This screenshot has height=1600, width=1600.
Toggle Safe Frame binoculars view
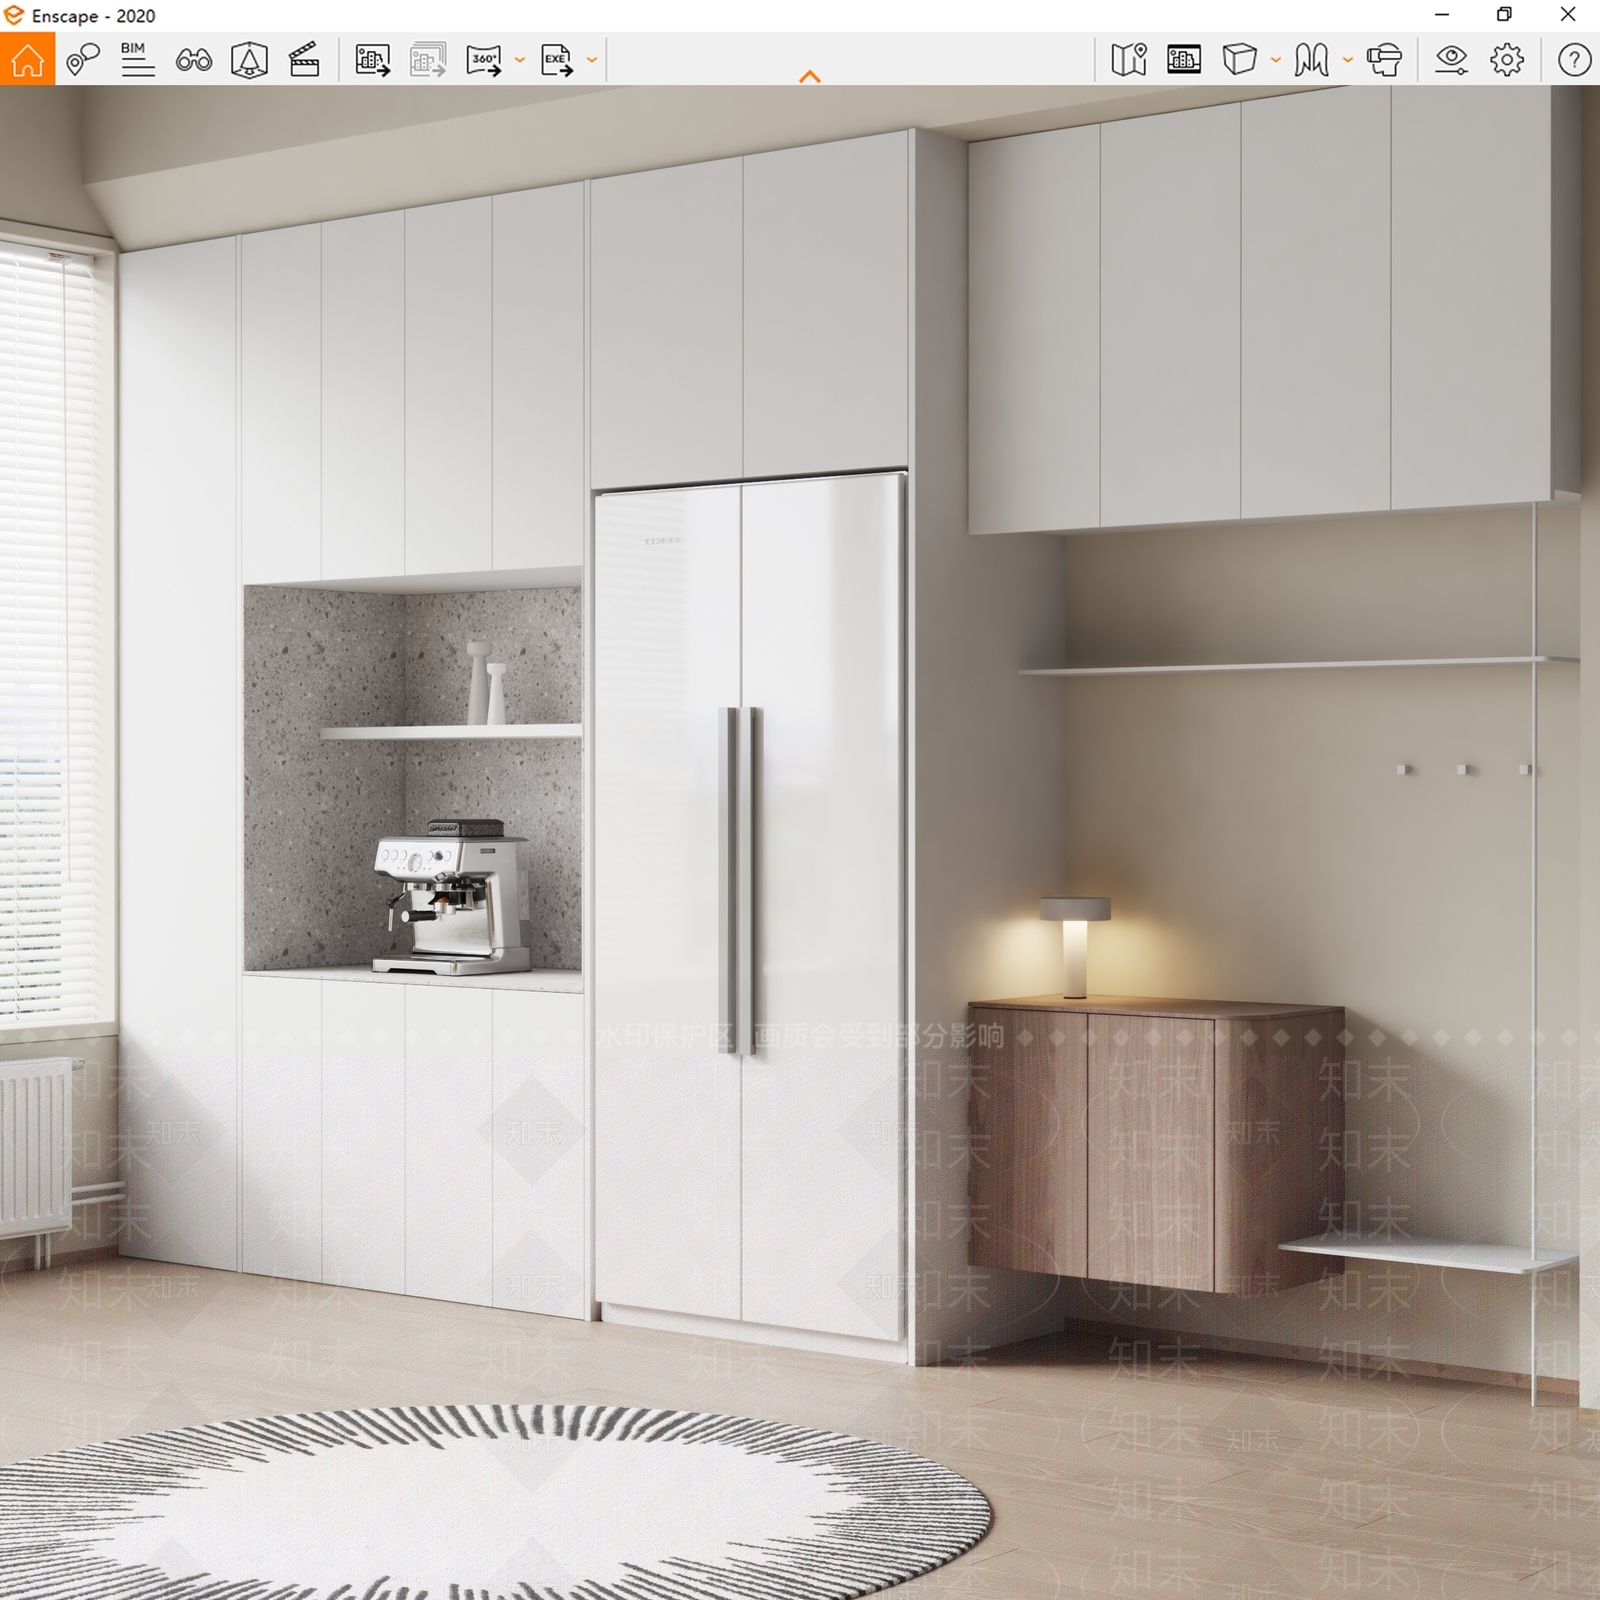tap(193, 60)
